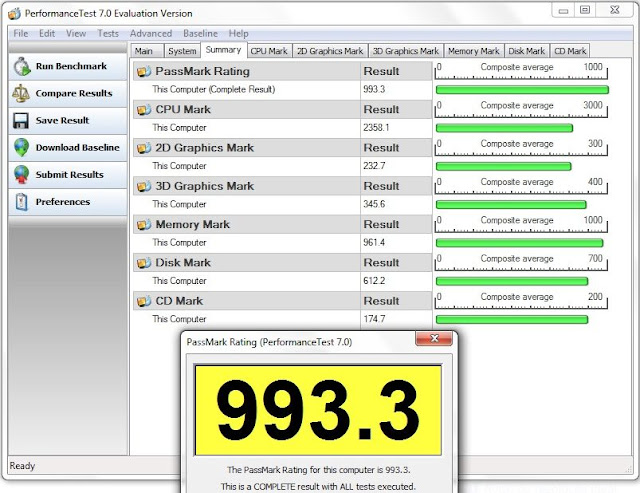Open the Baseline menu
Screen dimensions: 640x493
click(x=200, y=33)
